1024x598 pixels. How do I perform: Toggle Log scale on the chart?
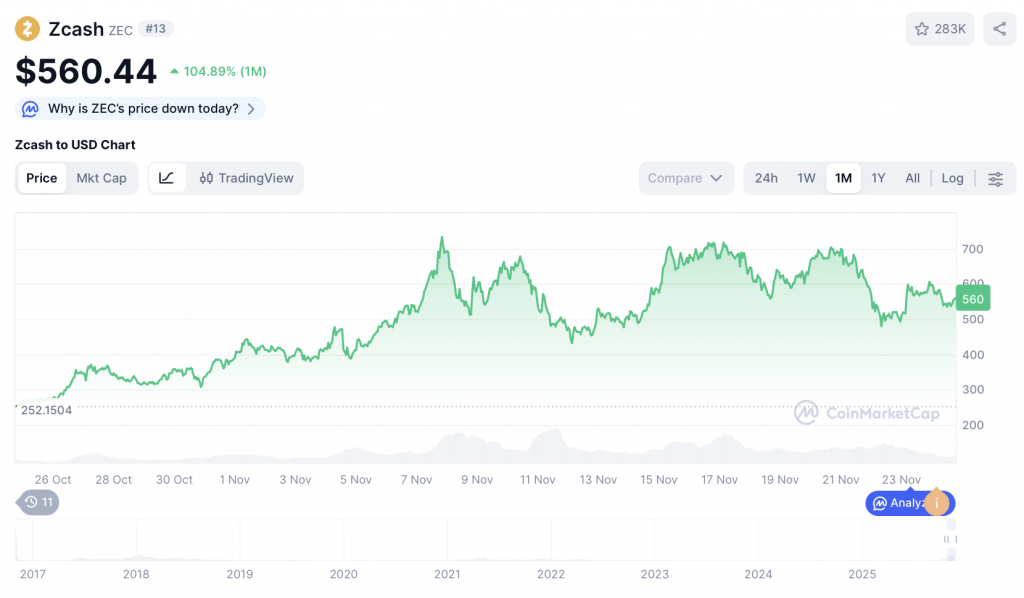click(x=952, y=178)
